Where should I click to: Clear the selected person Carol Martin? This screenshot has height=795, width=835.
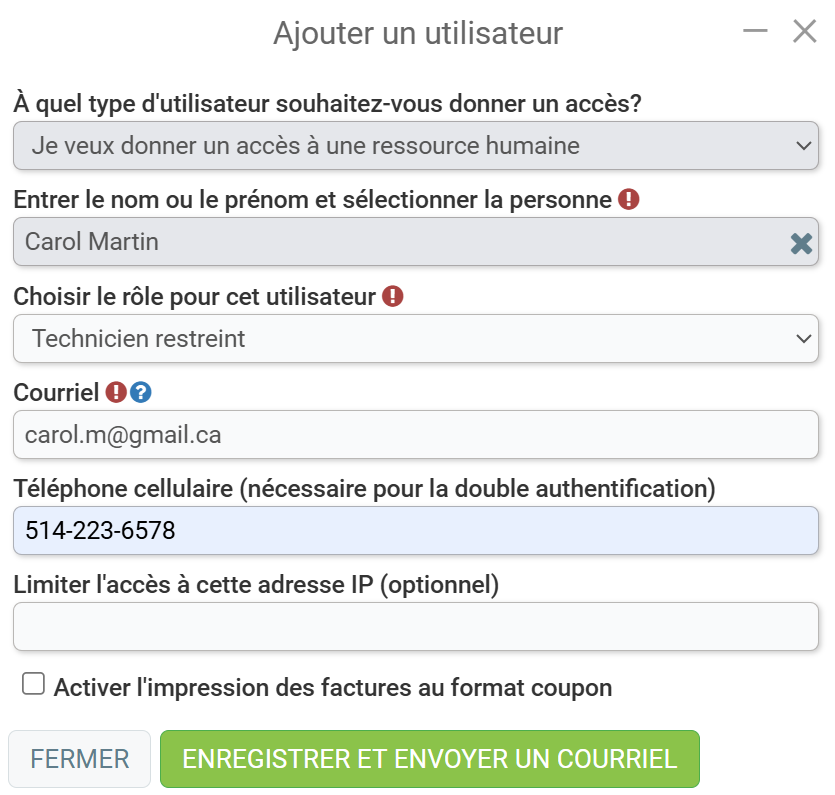point(801,243)
